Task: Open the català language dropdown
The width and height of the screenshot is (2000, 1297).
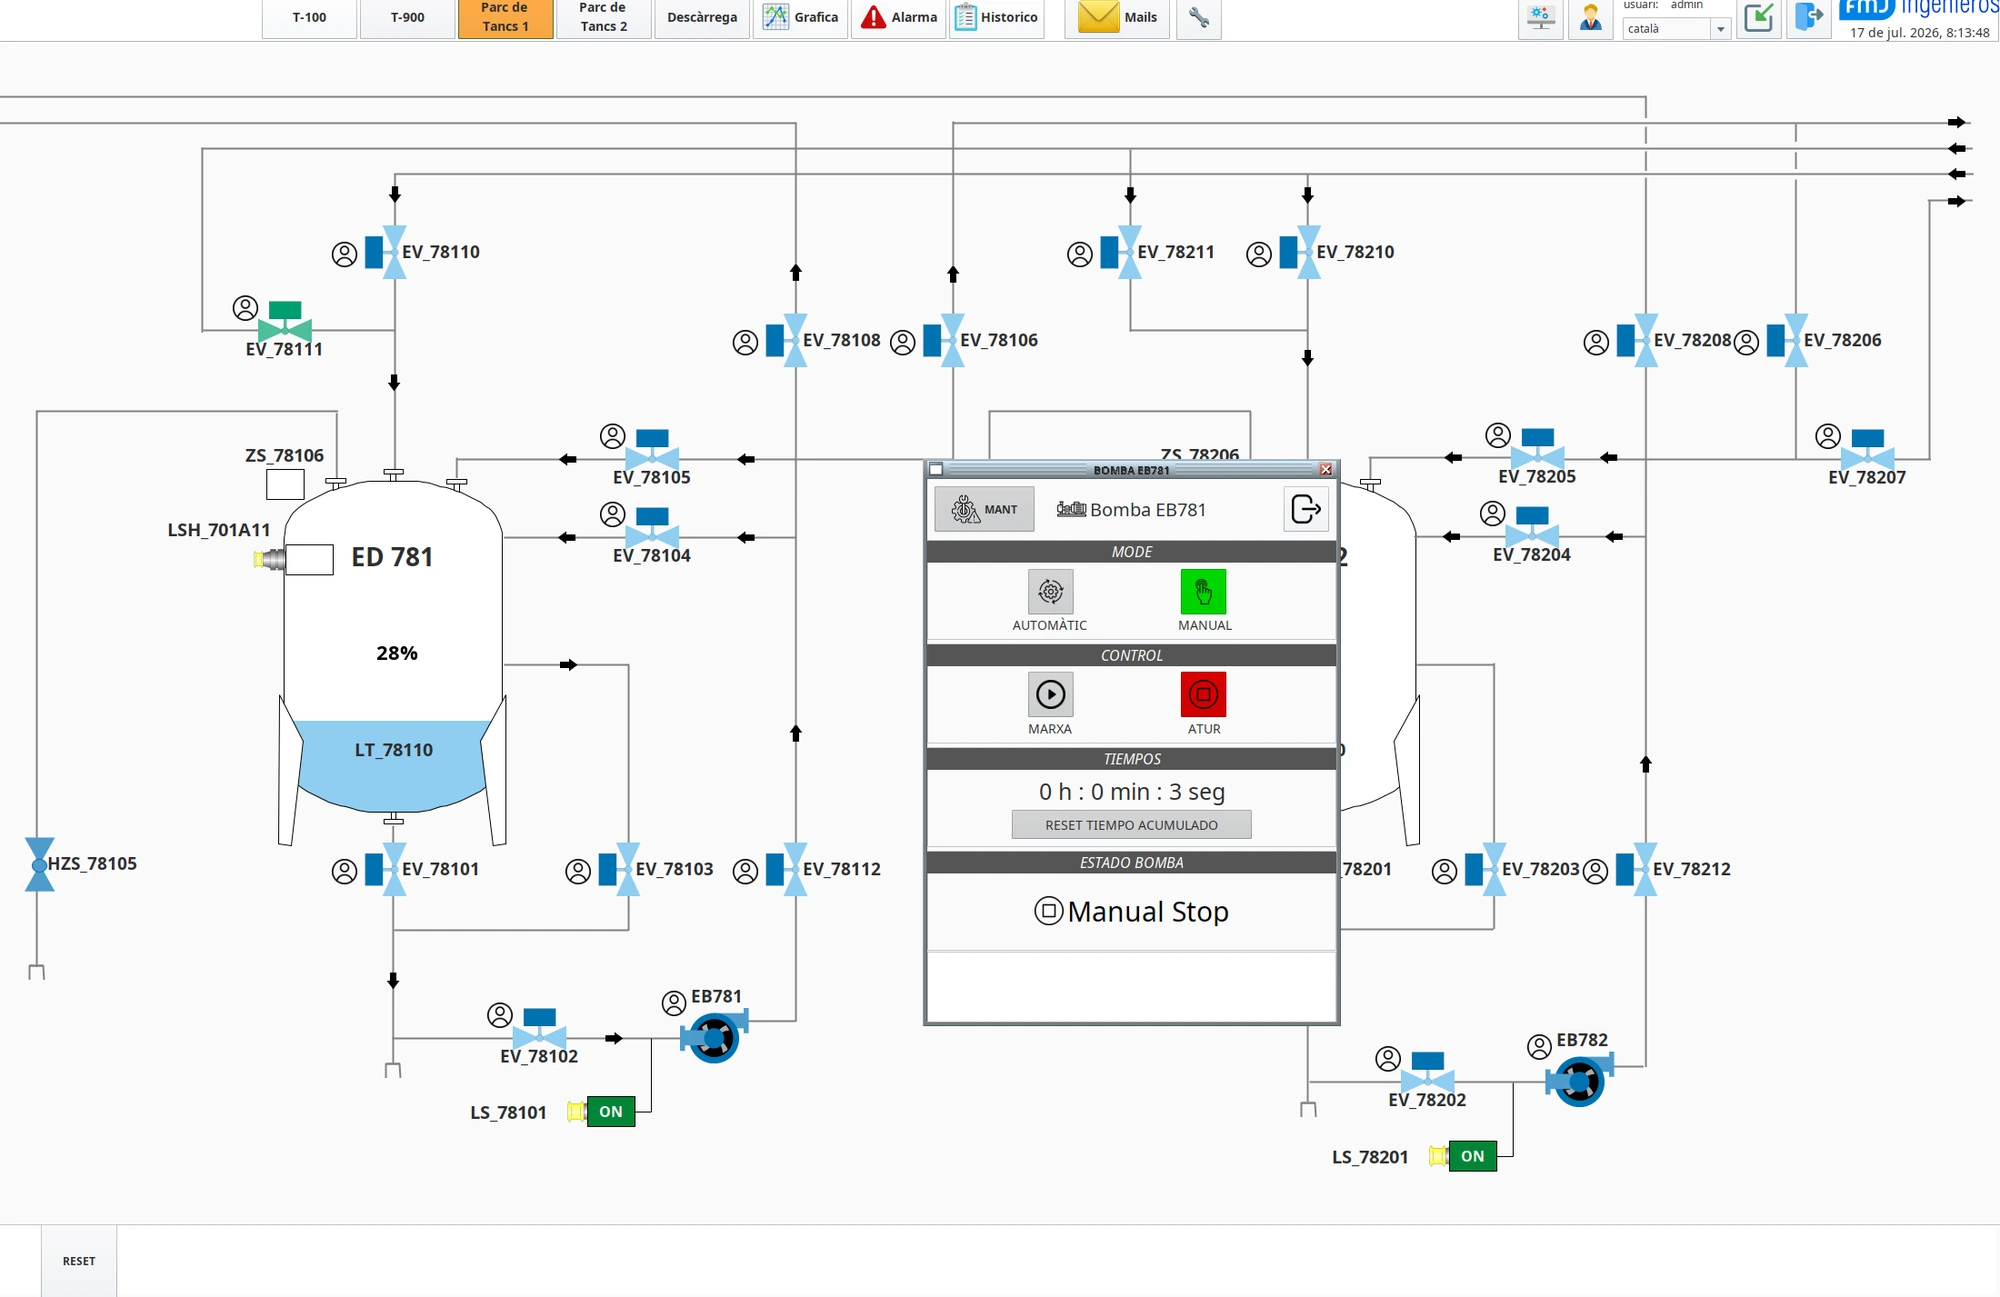Action: pyautogui.click(x=1677, y=29)
